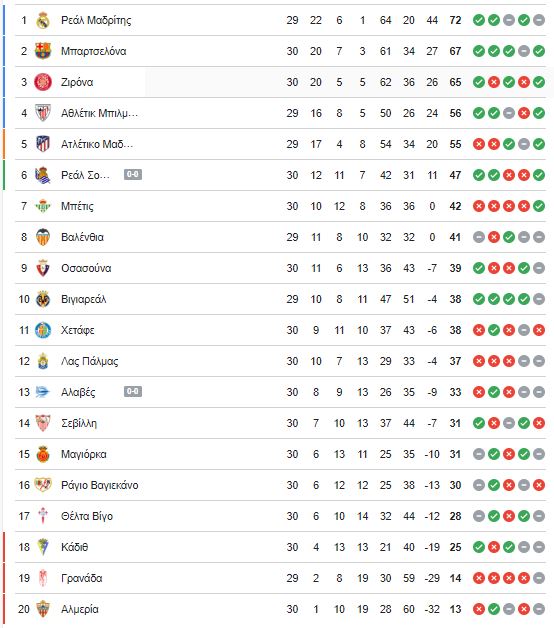The height and width of the screenshot is (628, 554).
Task: Click the Sevilla club crest
Action: click(x=43, y=423)
